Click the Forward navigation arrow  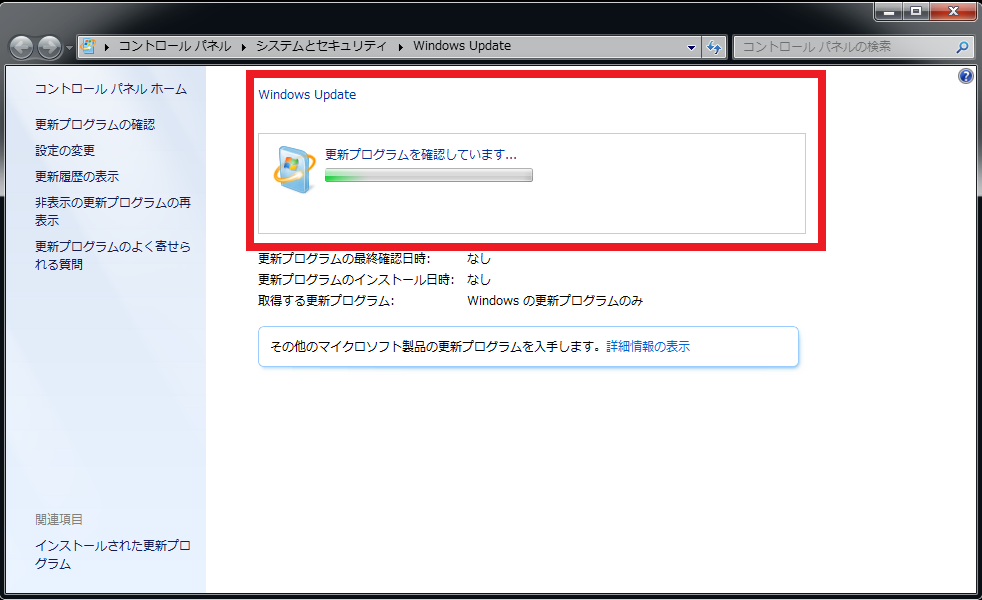[49, 47]
